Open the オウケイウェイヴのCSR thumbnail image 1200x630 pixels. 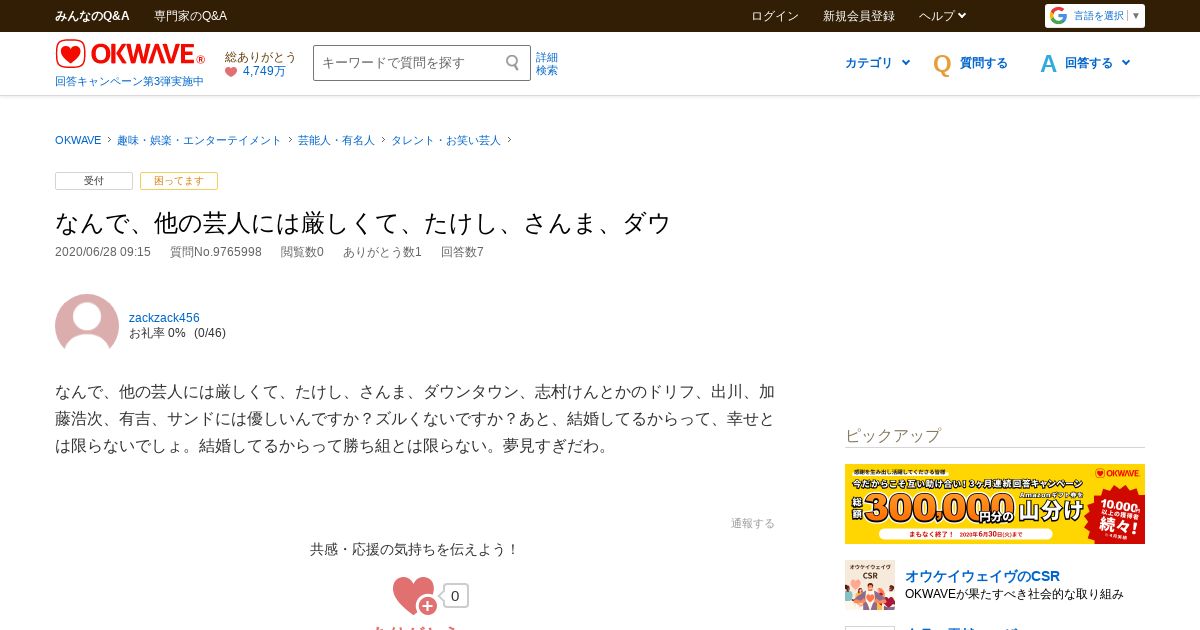click(x=870, y=585)
